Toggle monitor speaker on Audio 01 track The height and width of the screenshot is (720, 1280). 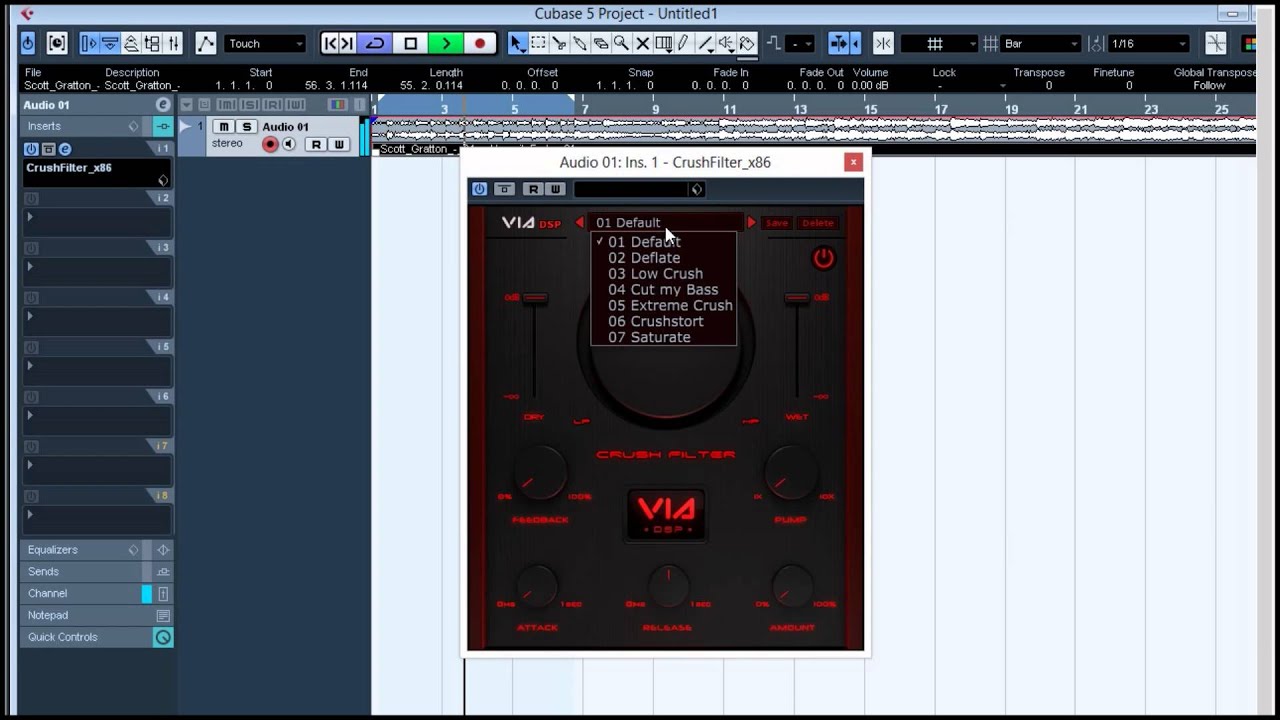tap(289, 144)
